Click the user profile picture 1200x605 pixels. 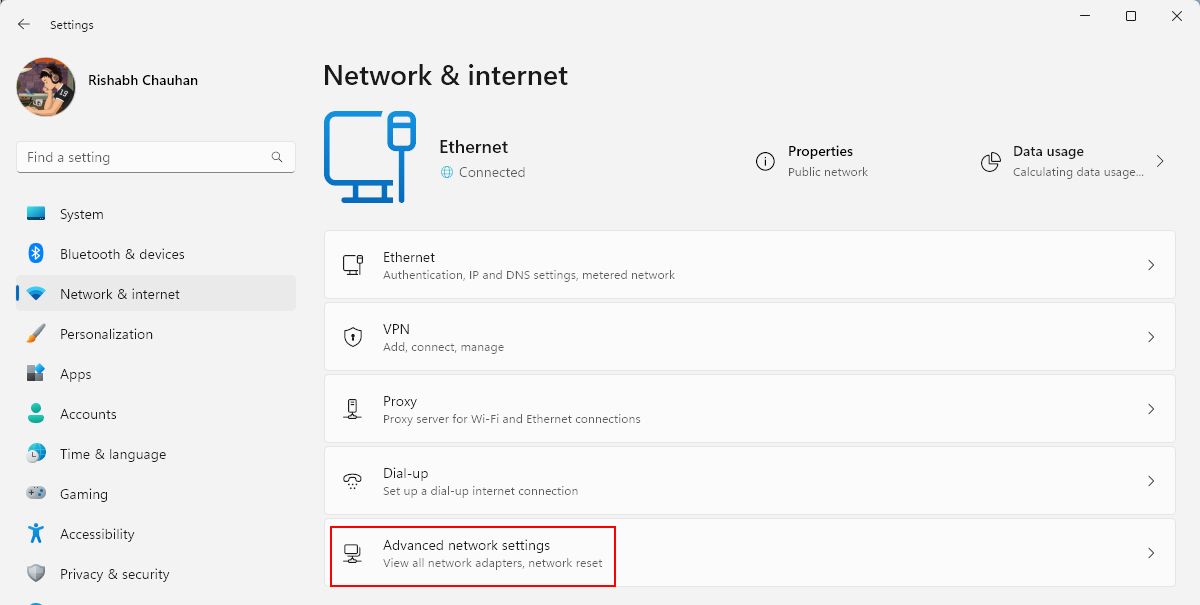(x=45, y=87)
